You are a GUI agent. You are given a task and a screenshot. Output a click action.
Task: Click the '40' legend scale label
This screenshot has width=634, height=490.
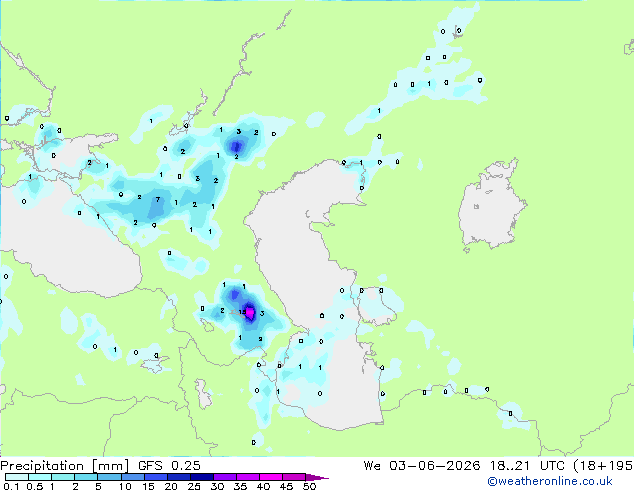[263, 486]
